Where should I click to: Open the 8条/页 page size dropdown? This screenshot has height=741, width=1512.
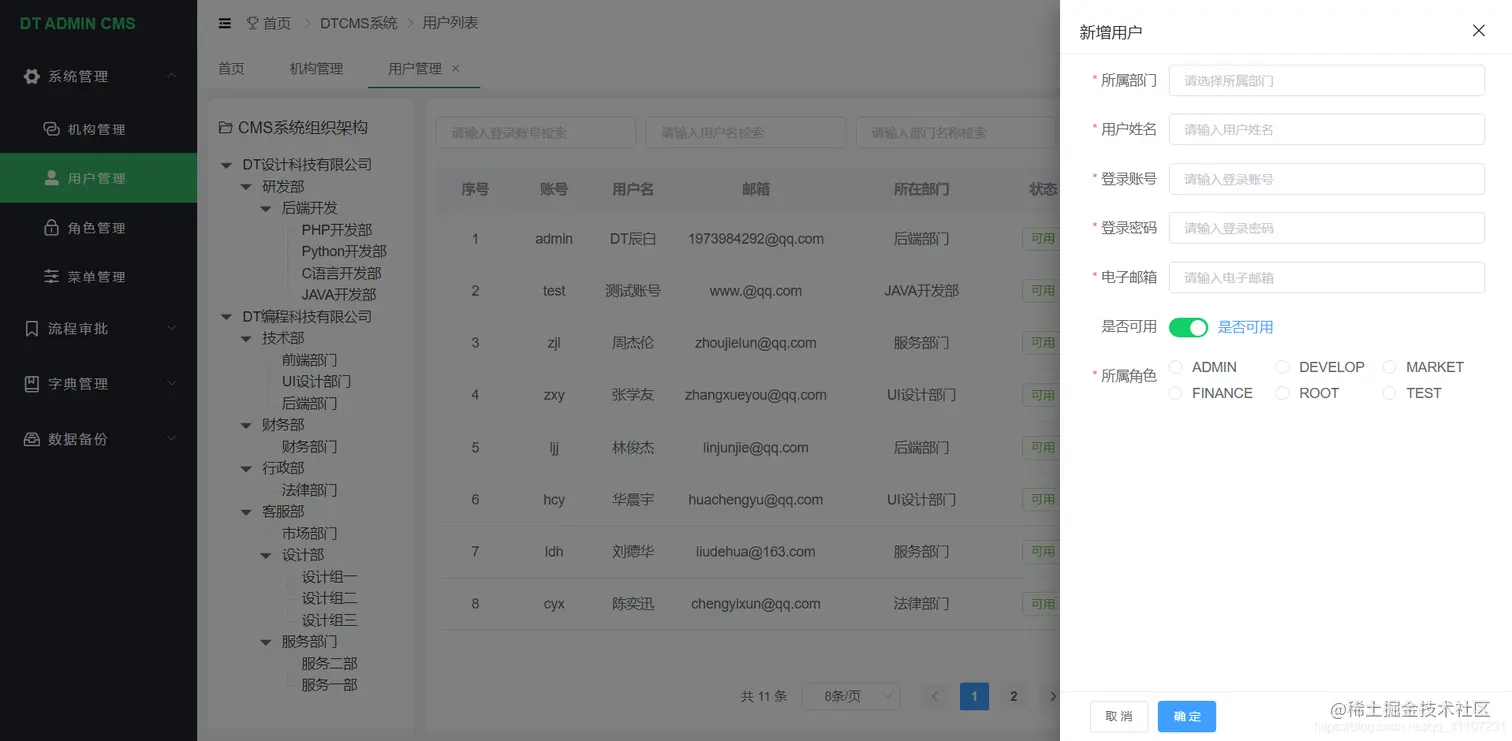851,696
